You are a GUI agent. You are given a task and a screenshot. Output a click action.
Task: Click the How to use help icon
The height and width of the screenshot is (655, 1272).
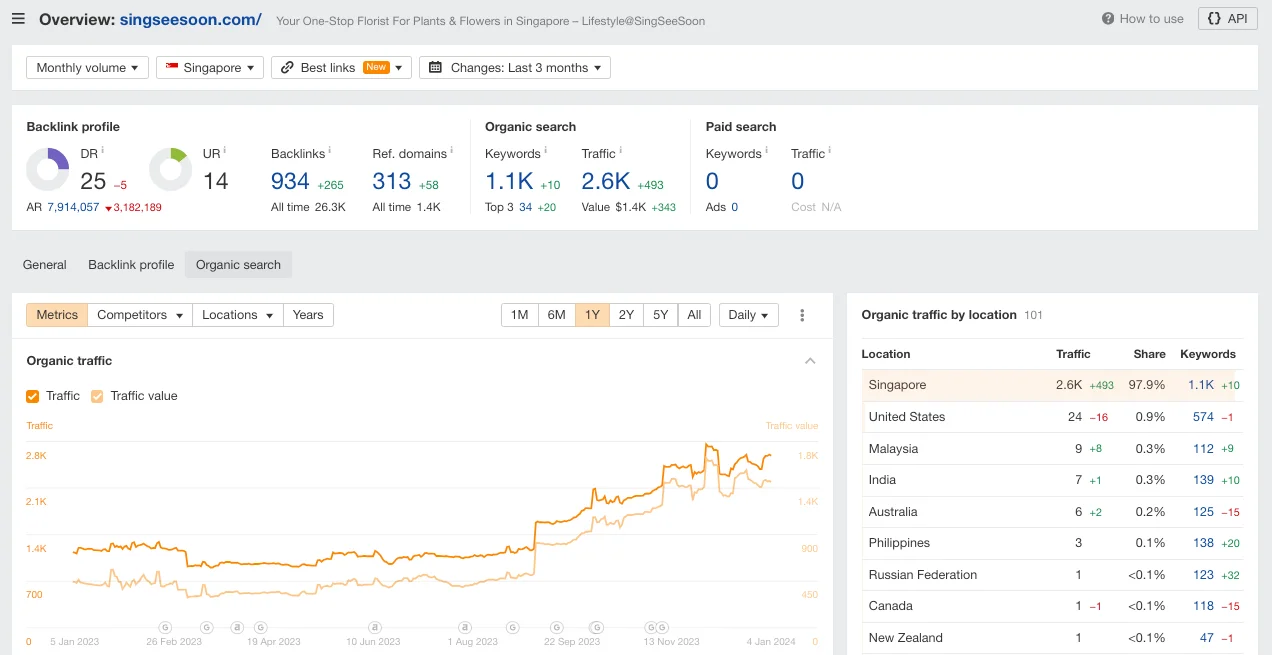point(1108,19)
